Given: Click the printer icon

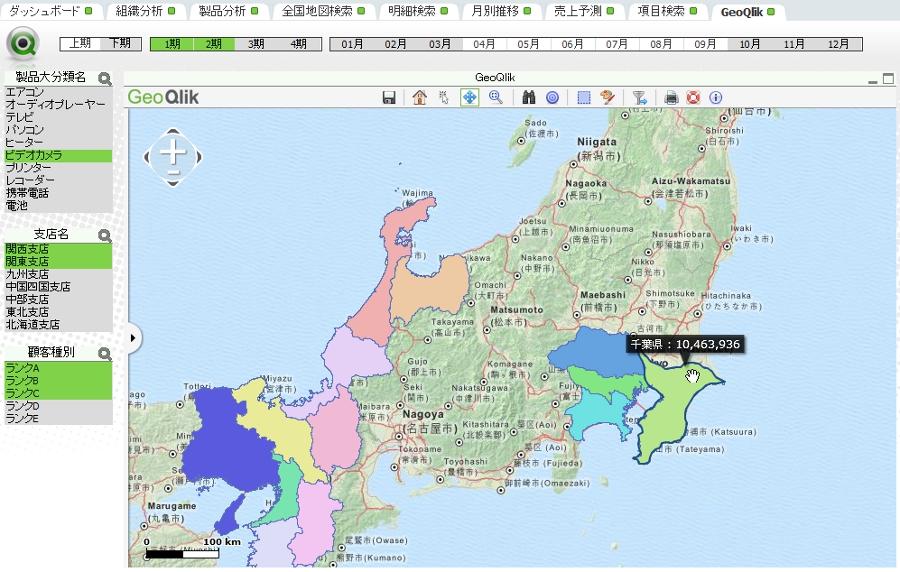Looking at the screenshot, I should (672, 97).
